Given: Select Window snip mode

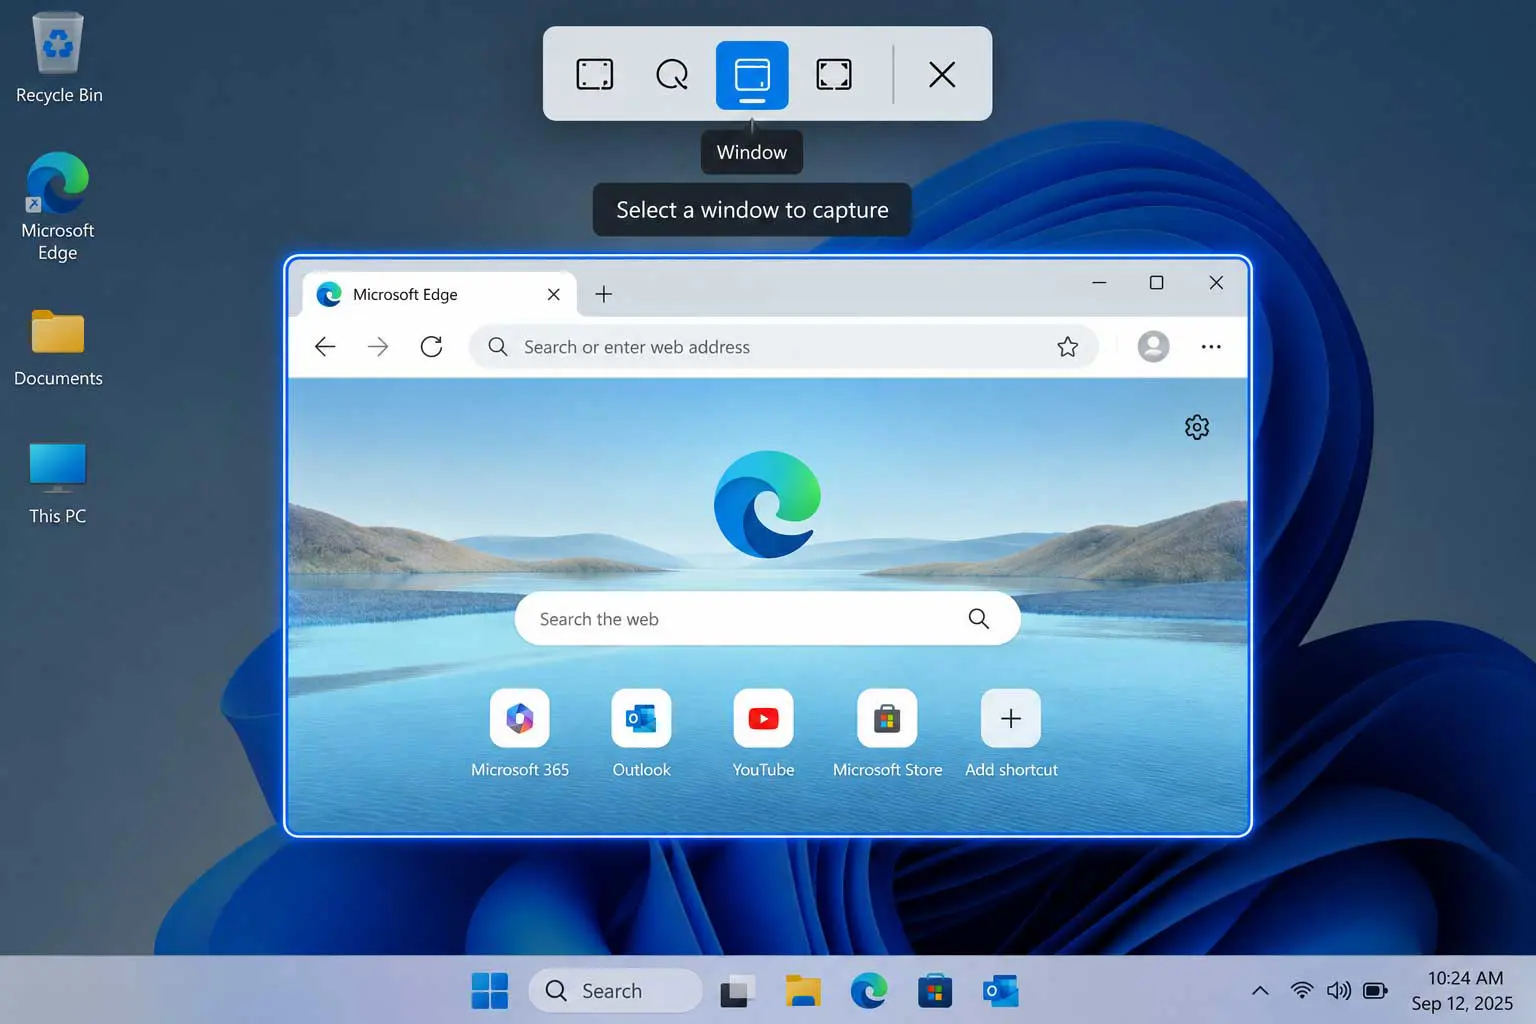Looking at the screenshot, I should (752, 75).
